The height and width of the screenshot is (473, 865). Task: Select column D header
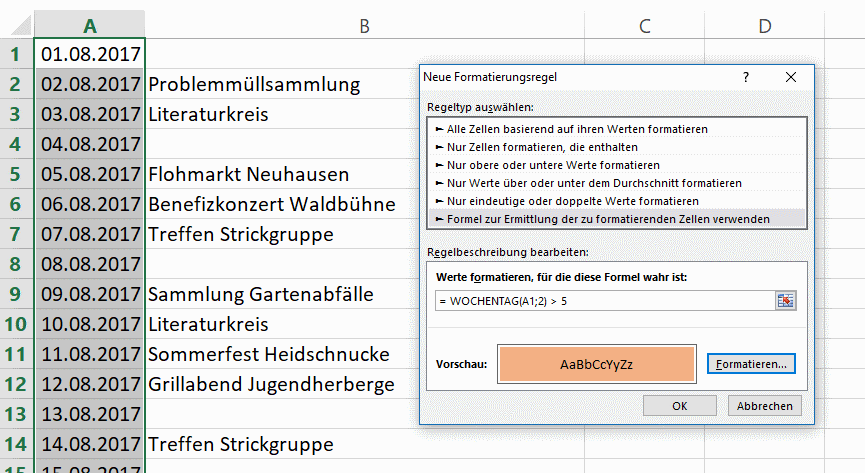(x=765, y=24)
